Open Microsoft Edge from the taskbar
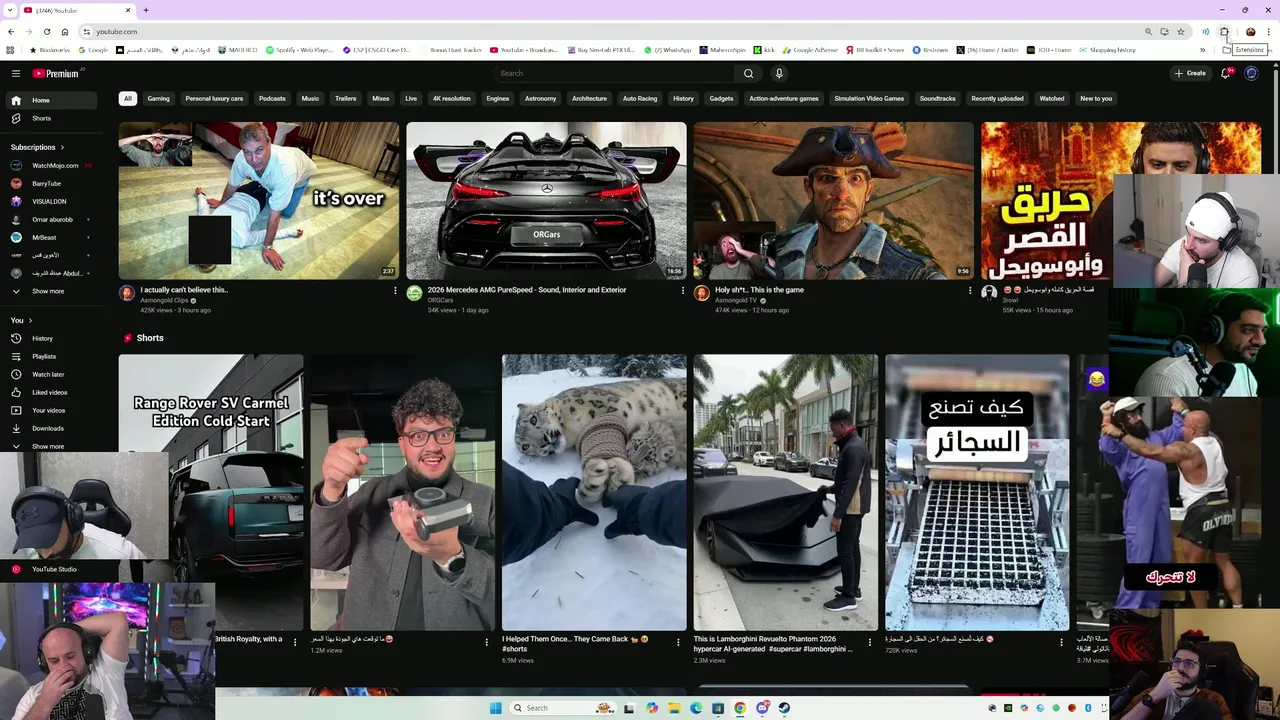Image resolution: width=1280 pixels, height=720 pixels. click(696, 708)
